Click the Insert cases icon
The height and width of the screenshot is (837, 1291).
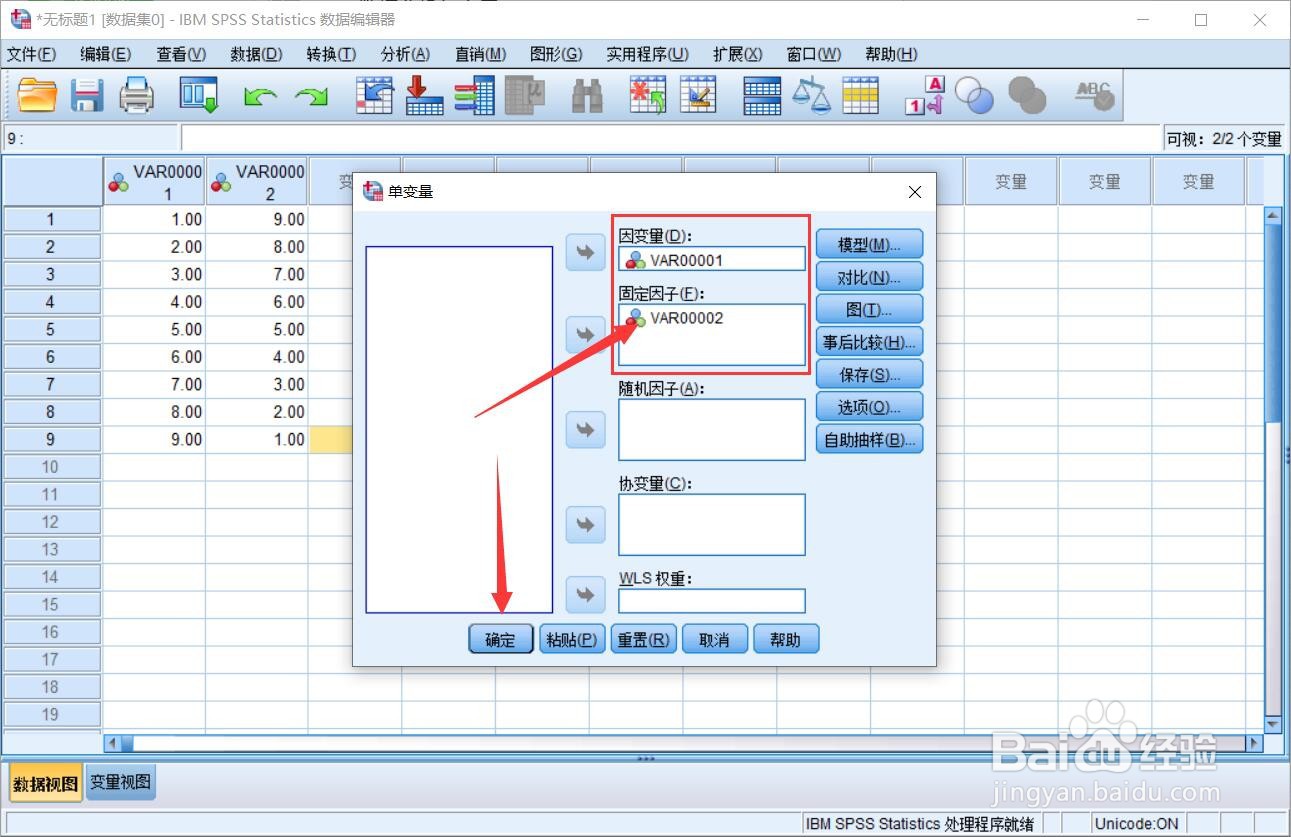(x=648, y=95)
